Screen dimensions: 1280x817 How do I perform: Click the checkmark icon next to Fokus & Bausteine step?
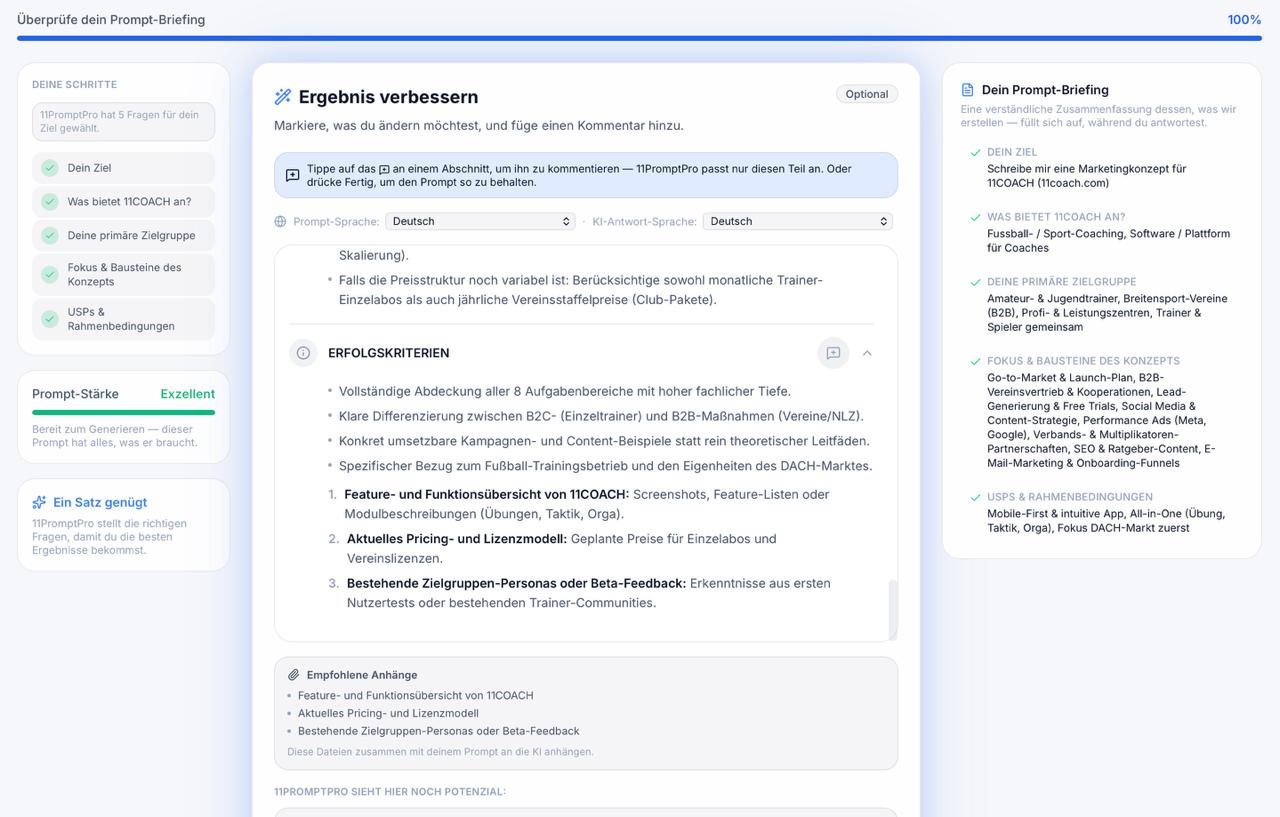point(49,275)
